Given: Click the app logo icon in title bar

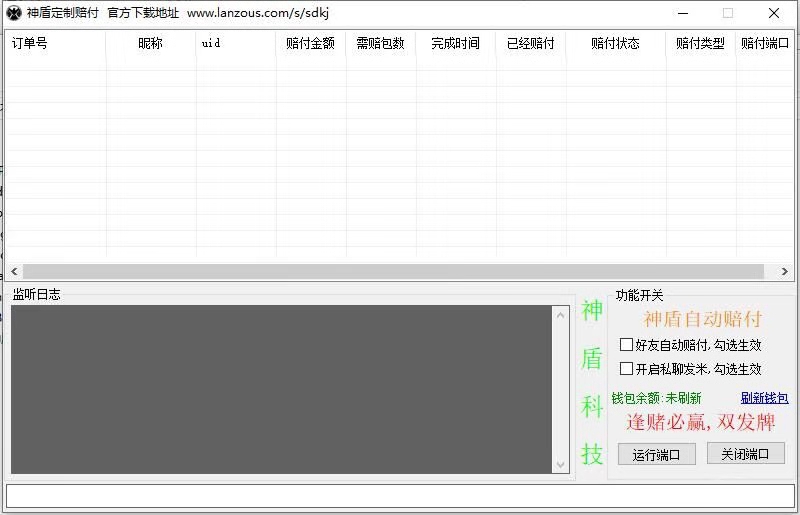Looking at the screenshot, I should (14, 13).
